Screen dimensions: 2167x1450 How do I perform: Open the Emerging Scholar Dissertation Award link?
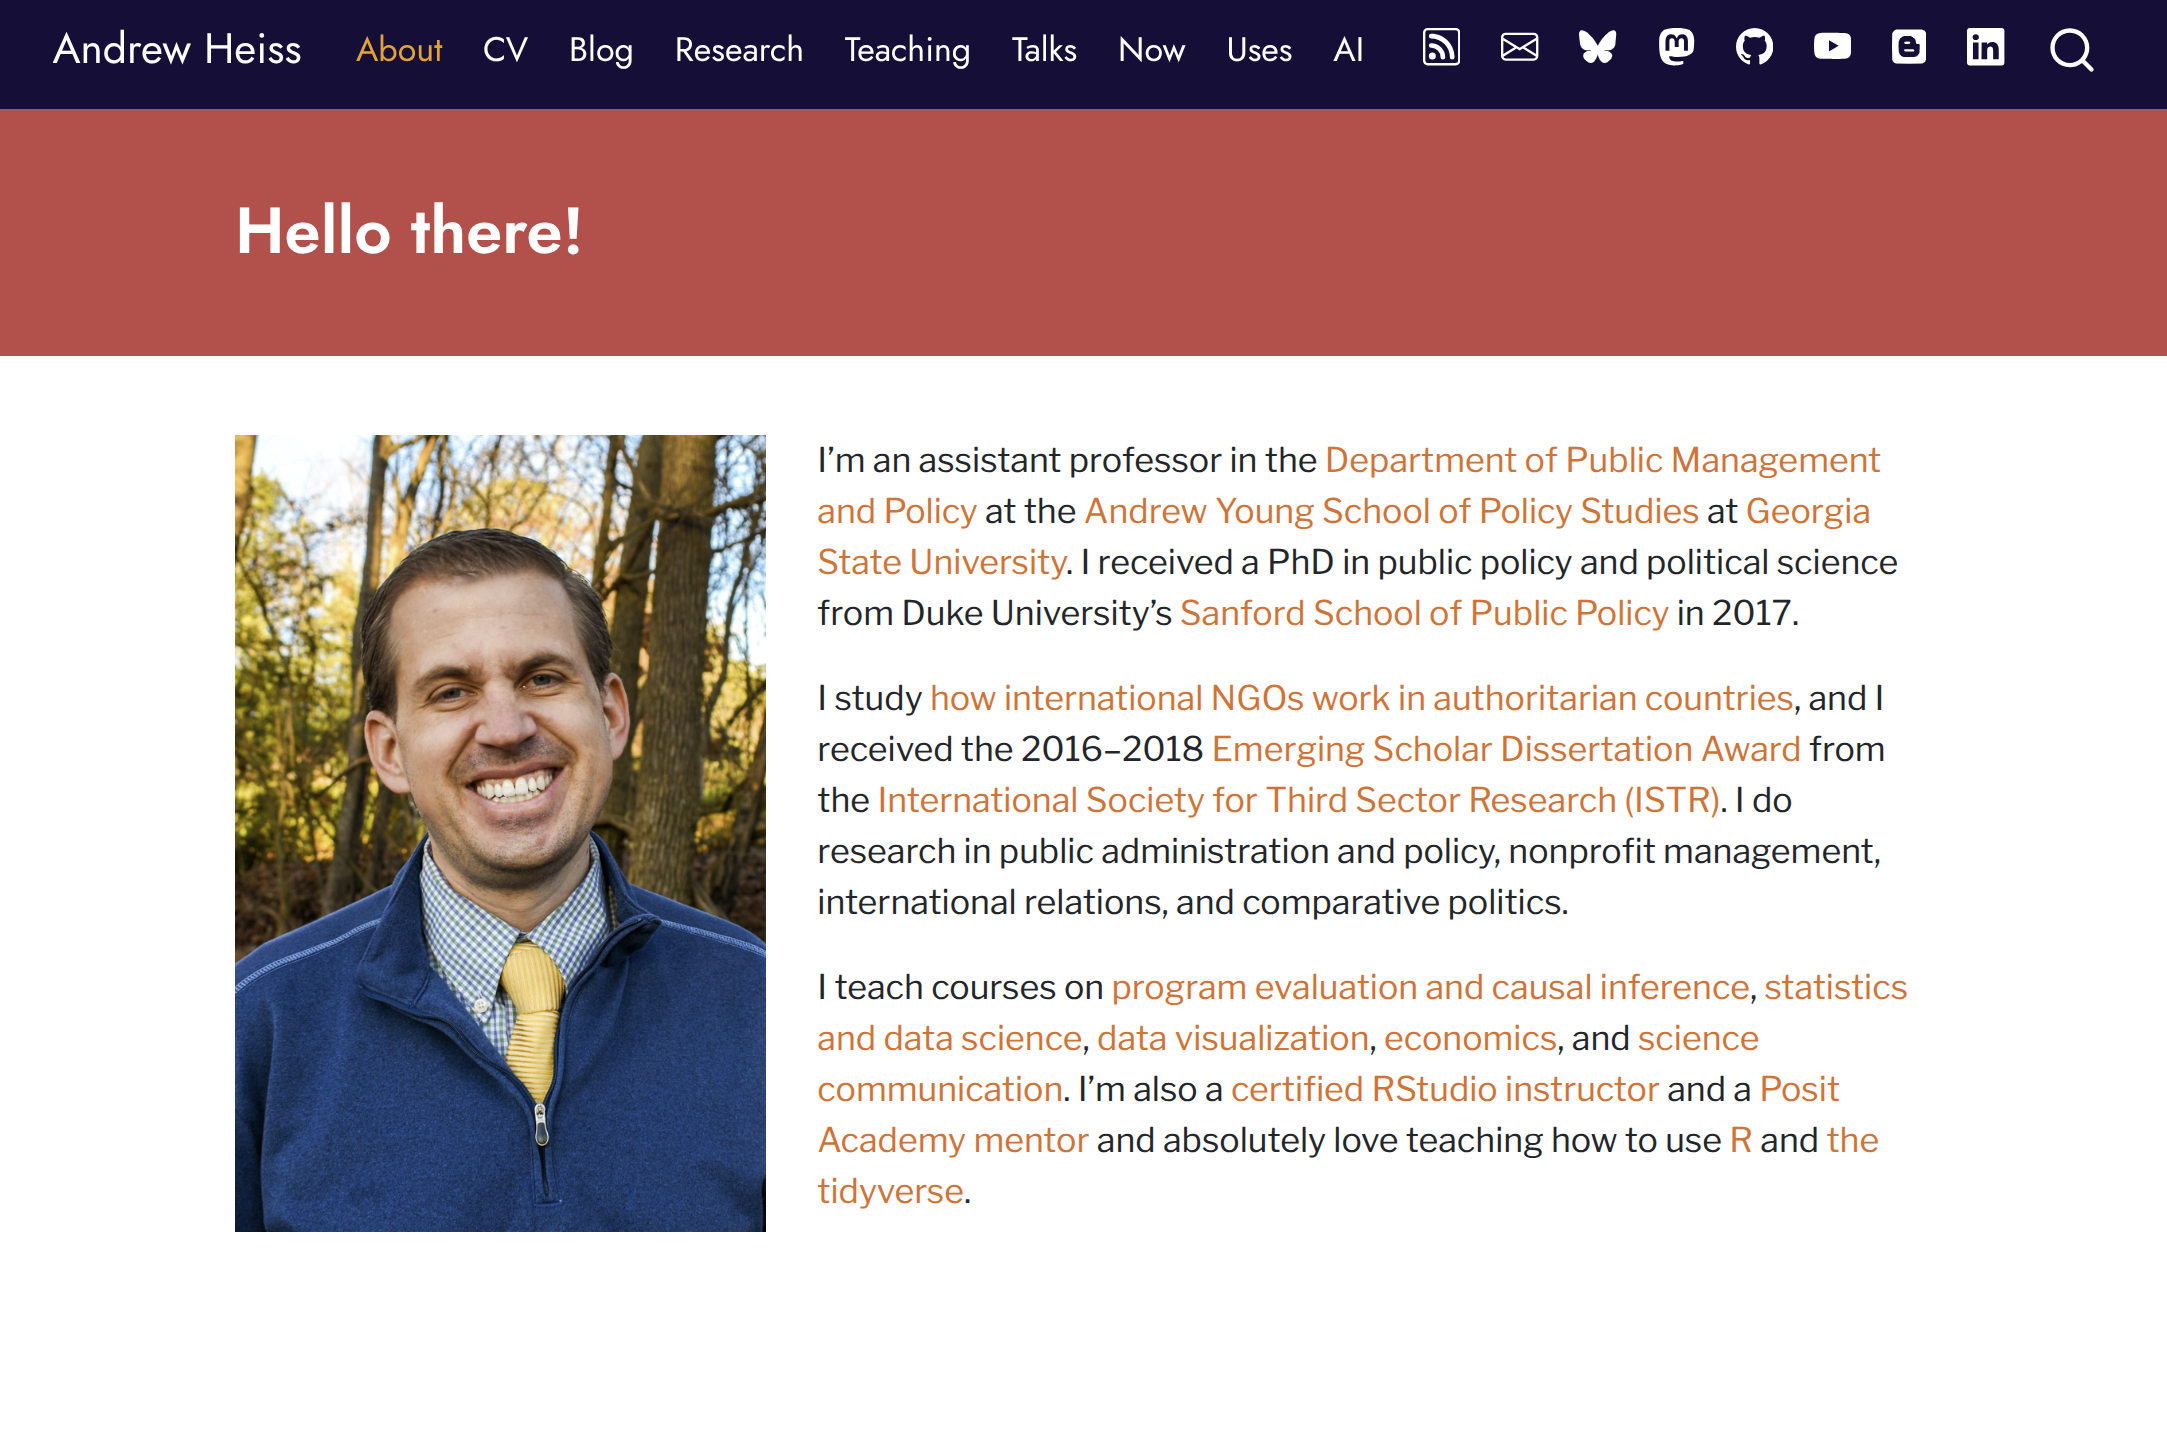click(1506, 749)
